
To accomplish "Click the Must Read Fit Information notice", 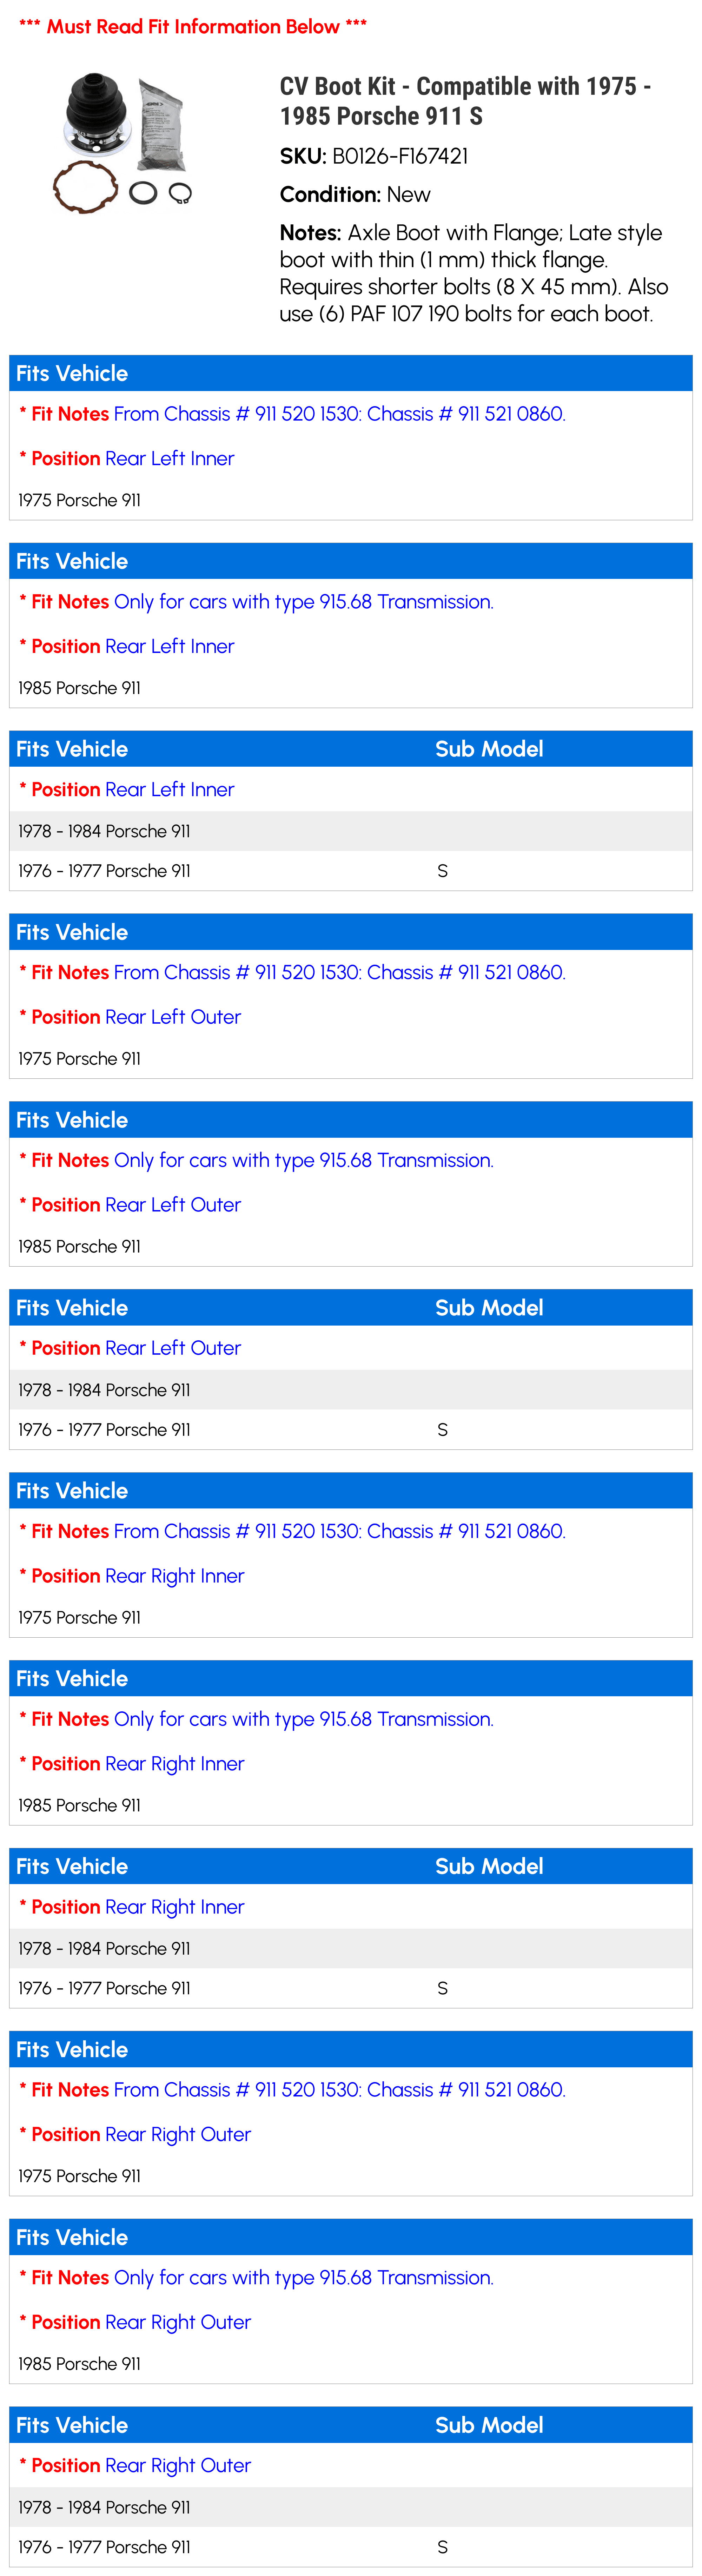I will [193, 27].
